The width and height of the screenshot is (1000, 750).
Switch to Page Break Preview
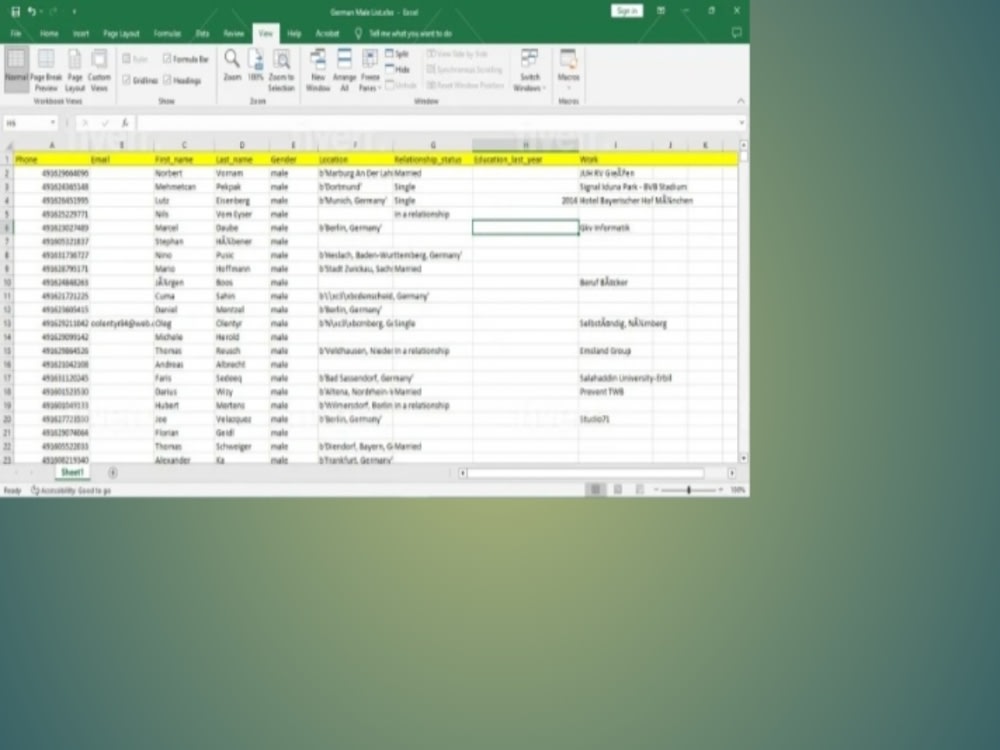(46, 68)
